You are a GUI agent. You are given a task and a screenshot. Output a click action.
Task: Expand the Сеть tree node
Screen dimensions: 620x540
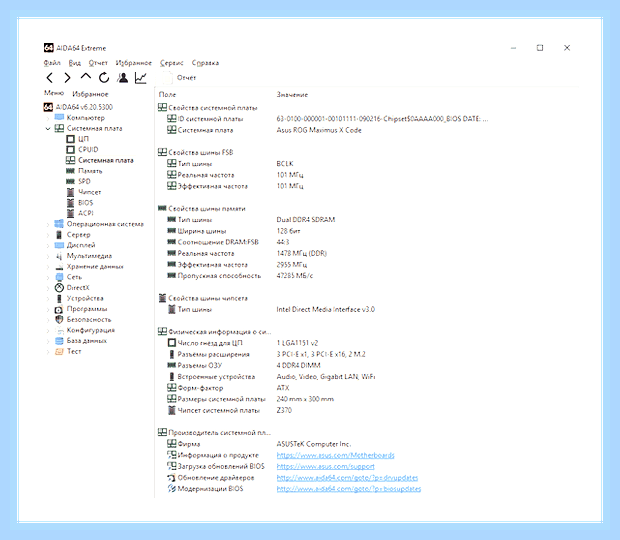point(48,277)
